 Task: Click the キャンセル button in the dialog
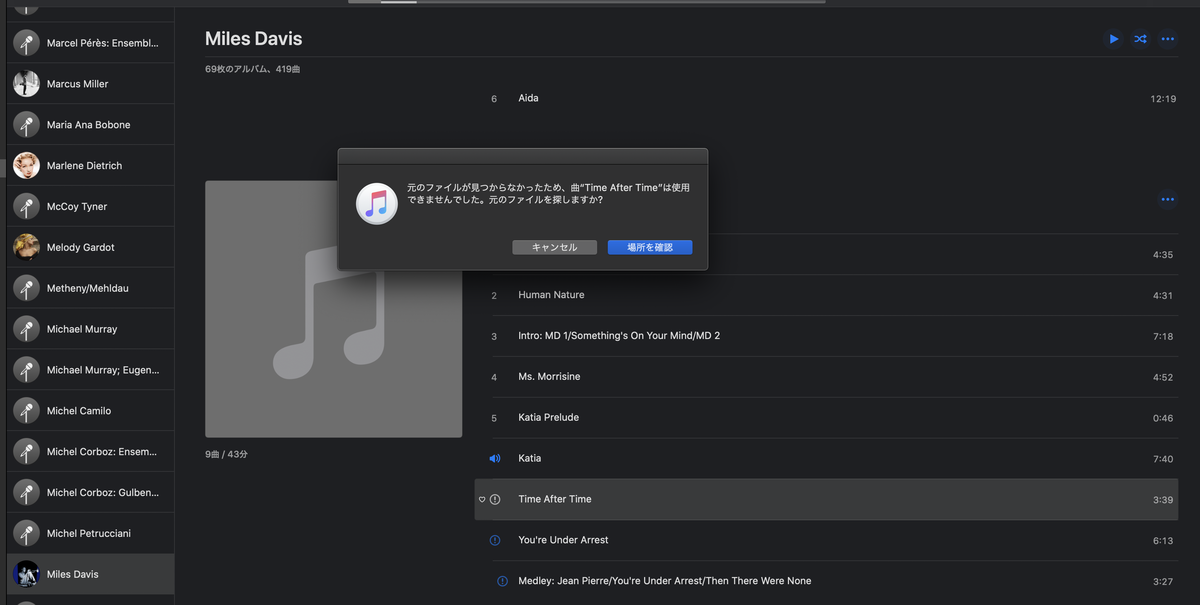555,247
